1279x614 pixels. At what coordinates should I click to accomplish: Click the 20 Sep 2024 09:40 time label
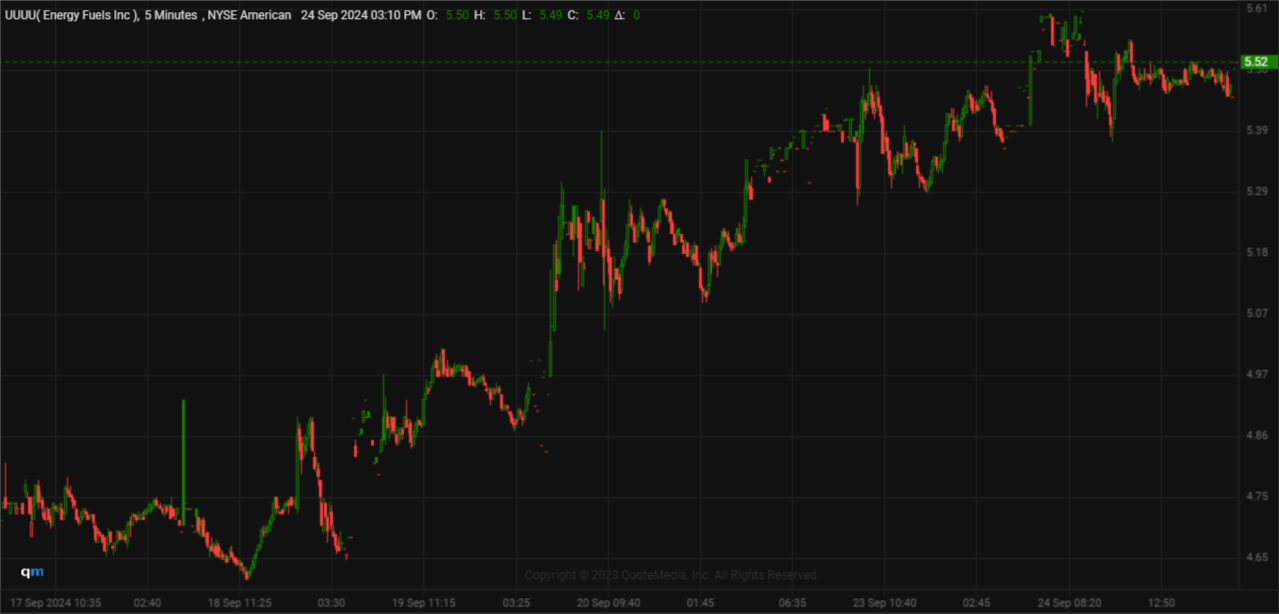(609, 603)
